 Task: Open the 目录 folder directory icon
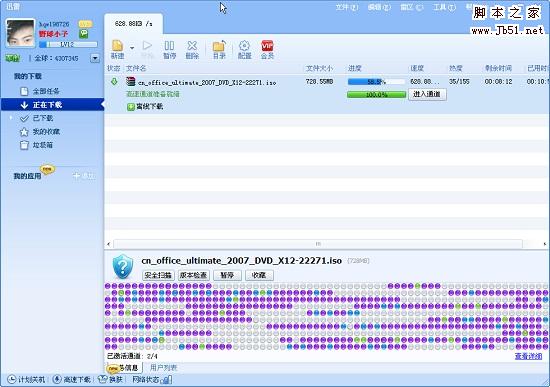click(x=219, y=49)
